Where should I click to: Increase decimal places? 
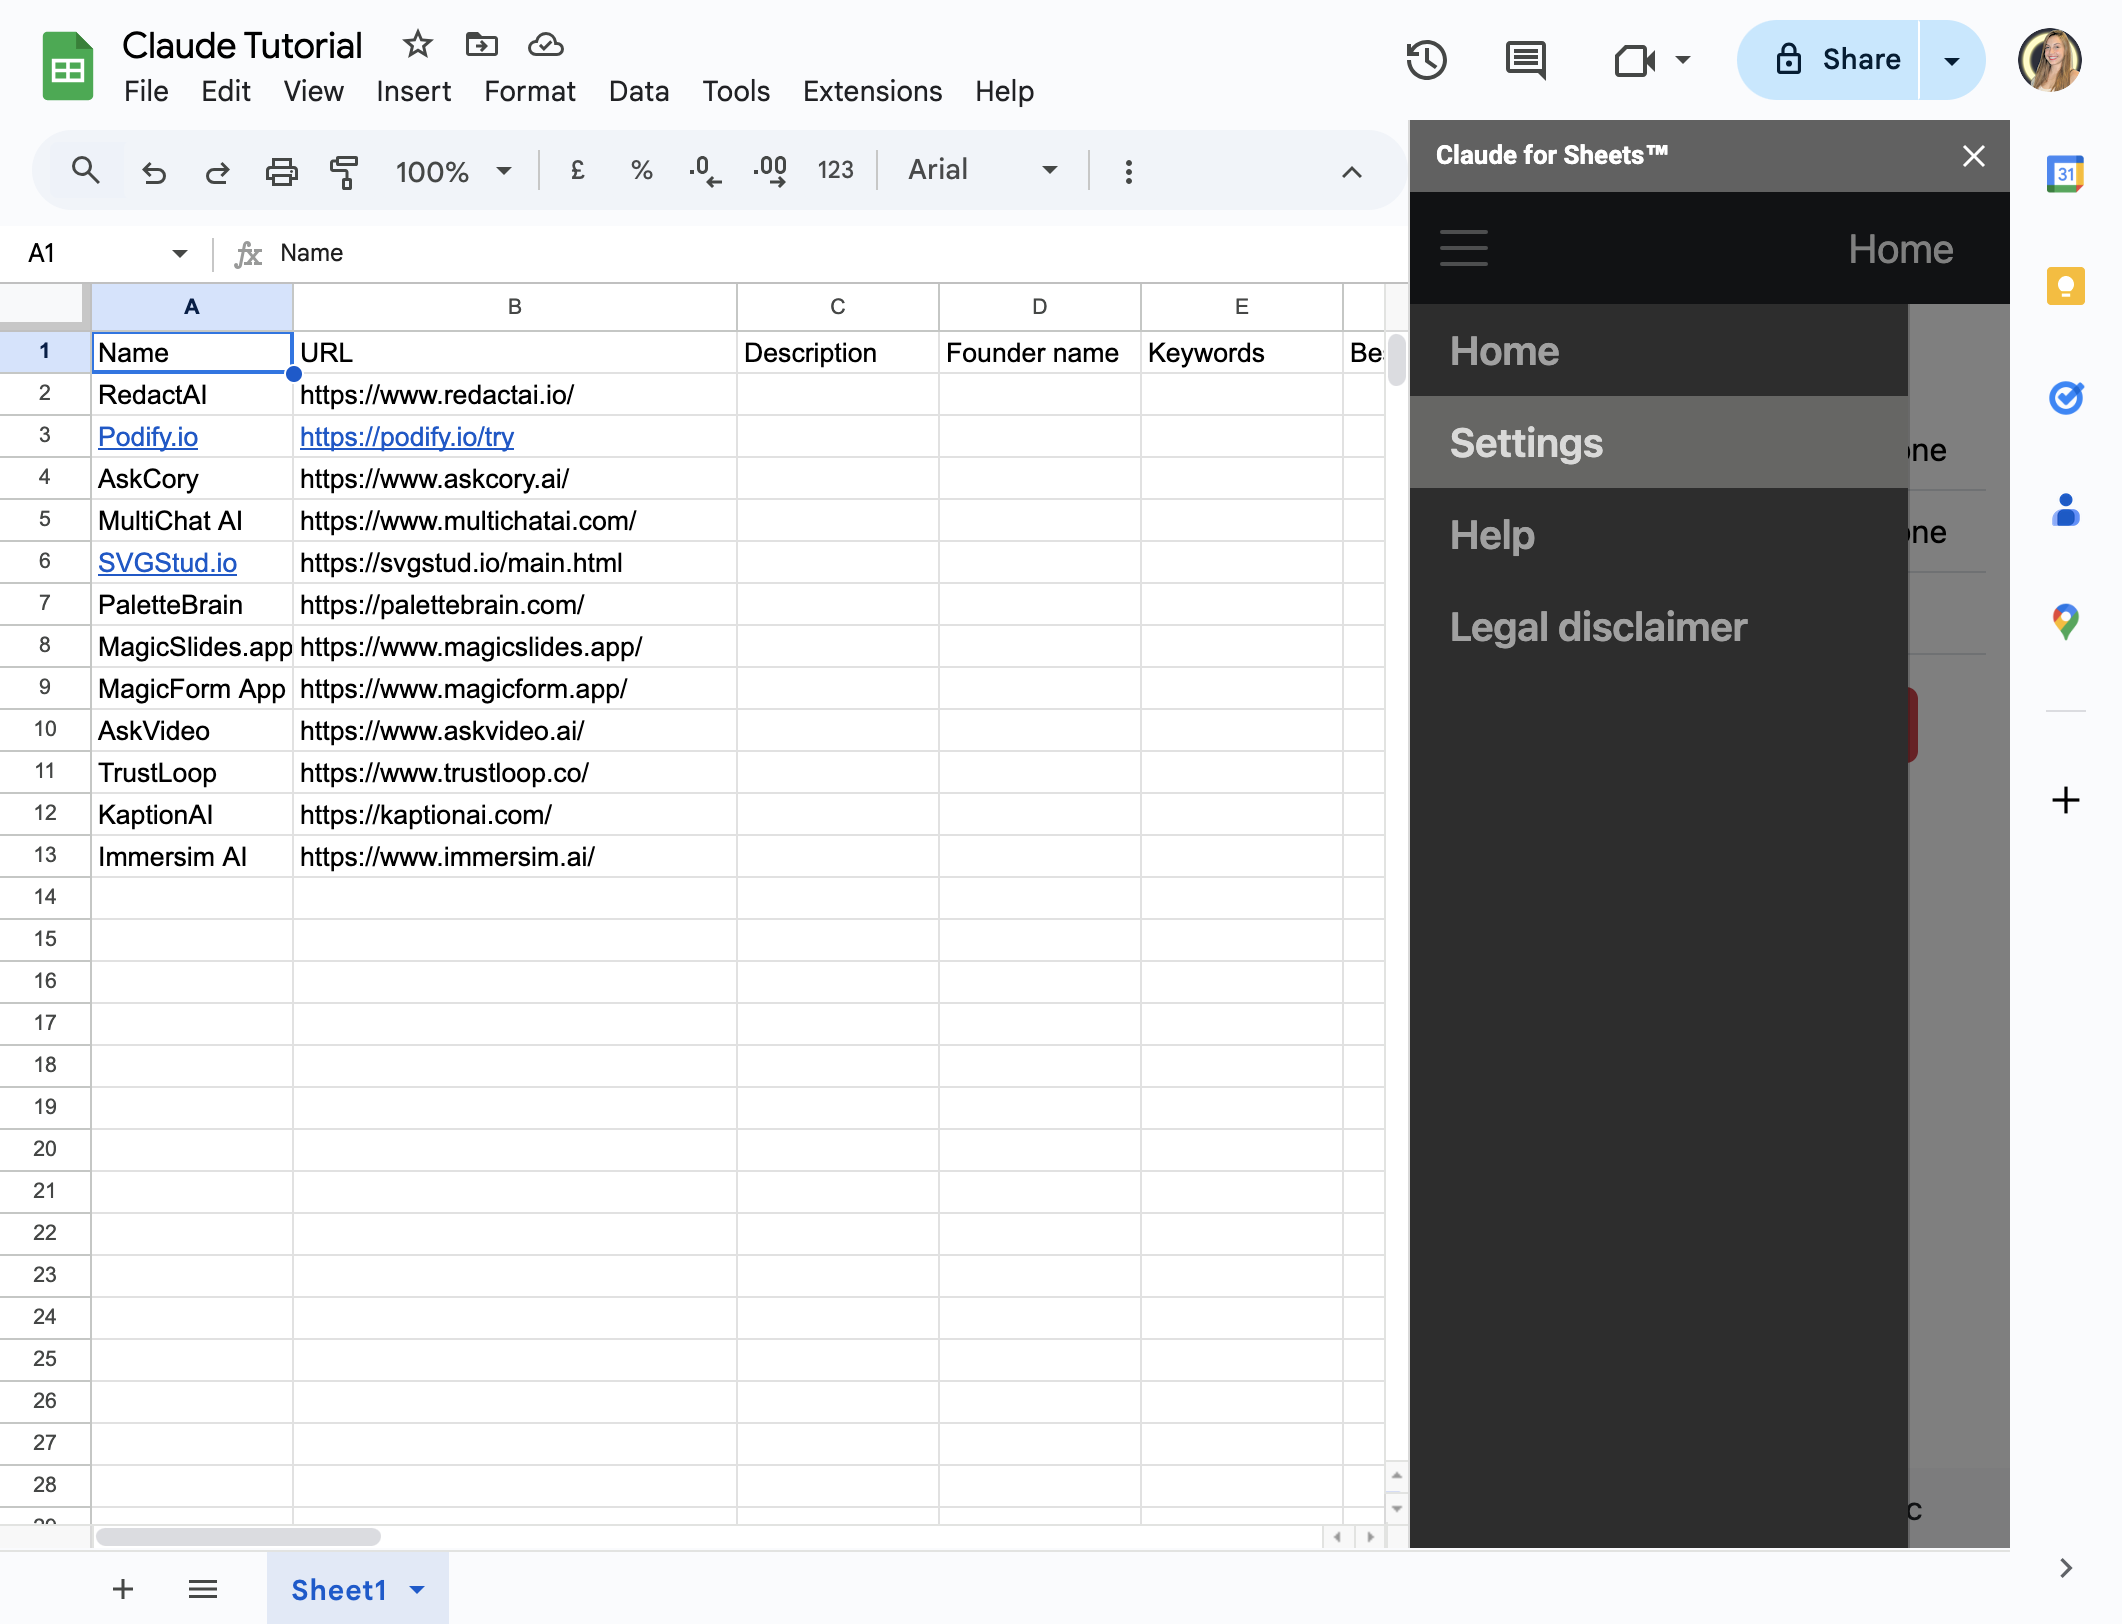click(770, 171)
